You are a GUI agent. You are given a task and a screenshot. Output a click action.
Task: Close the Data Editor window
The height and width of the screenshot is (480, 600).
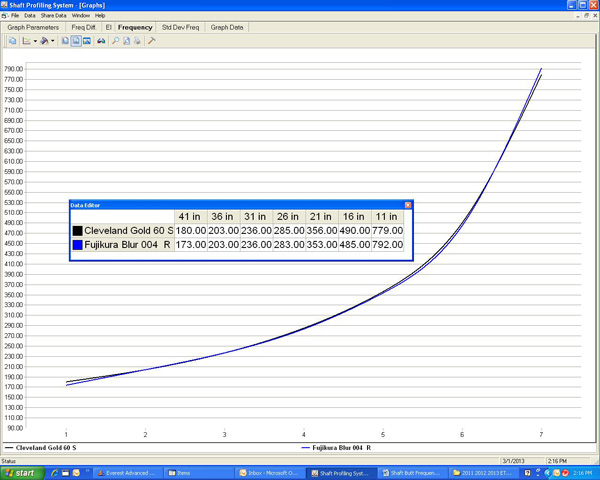point(408,205)
